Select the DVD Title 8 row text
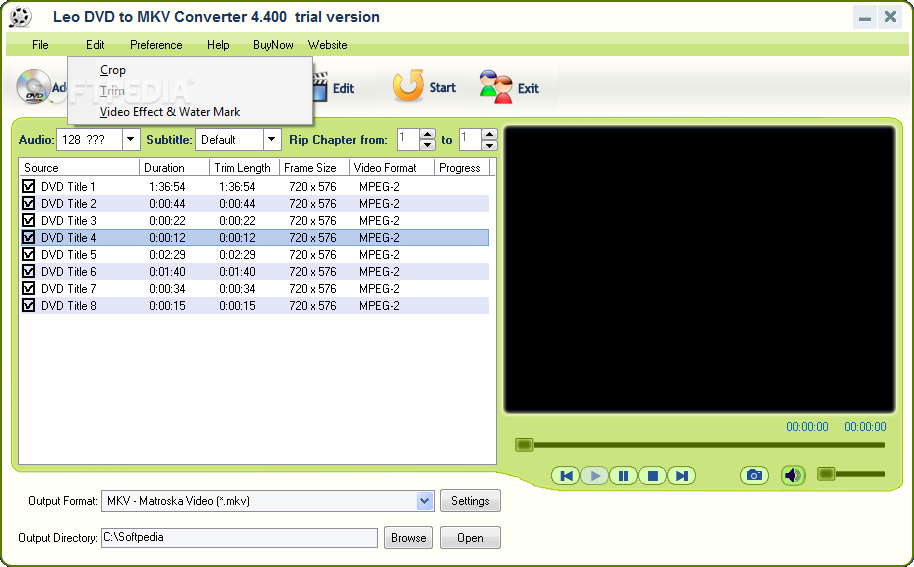Screen dimensions: 914x567 (x=68, y=305)
